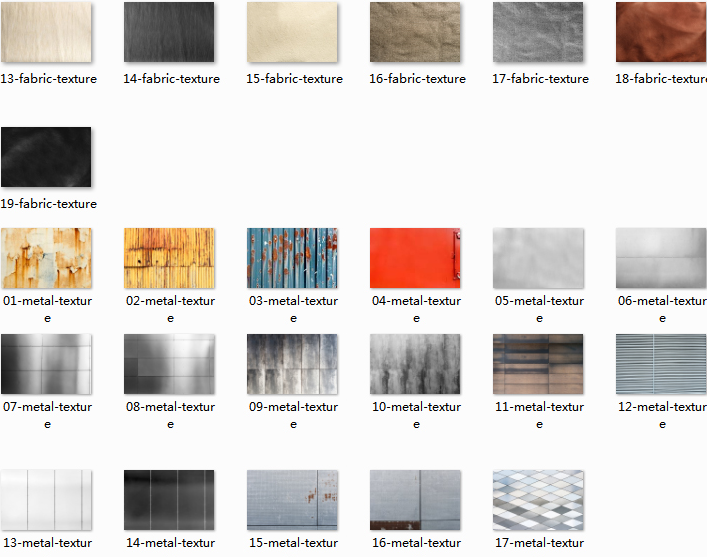
Task: Select the gray 17-fabric-texture thumbnail
Action: [x=538, y=32]
